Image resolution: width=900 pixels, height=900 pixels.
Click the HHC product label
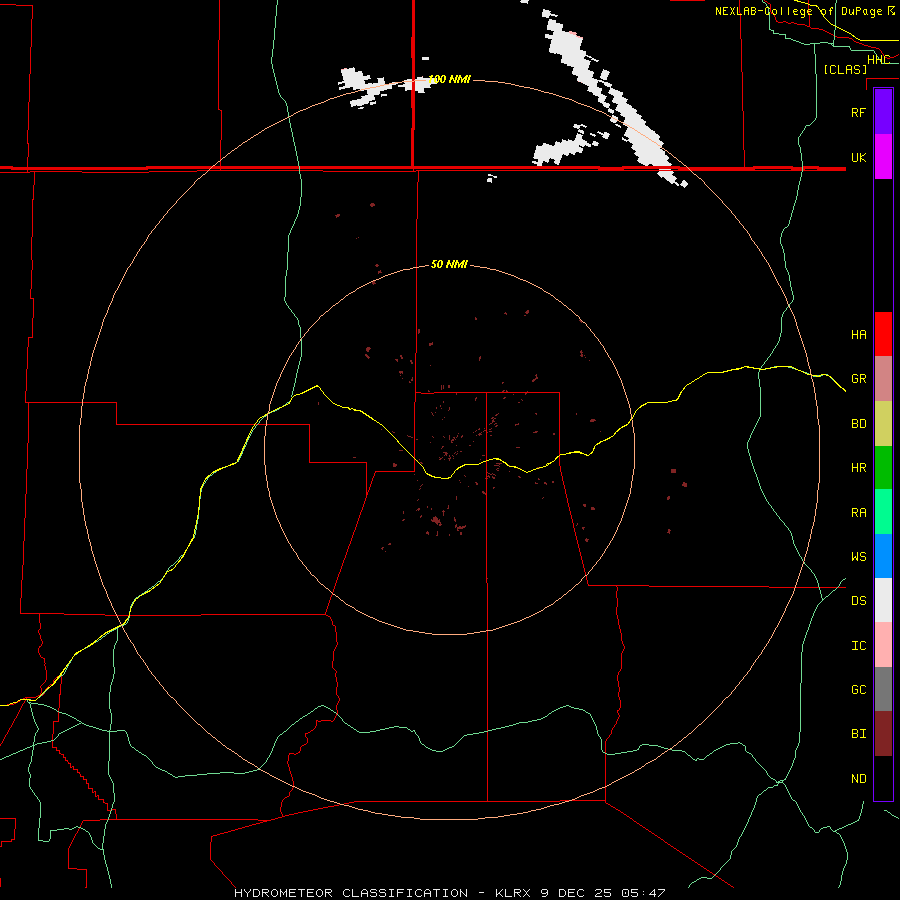878,59
